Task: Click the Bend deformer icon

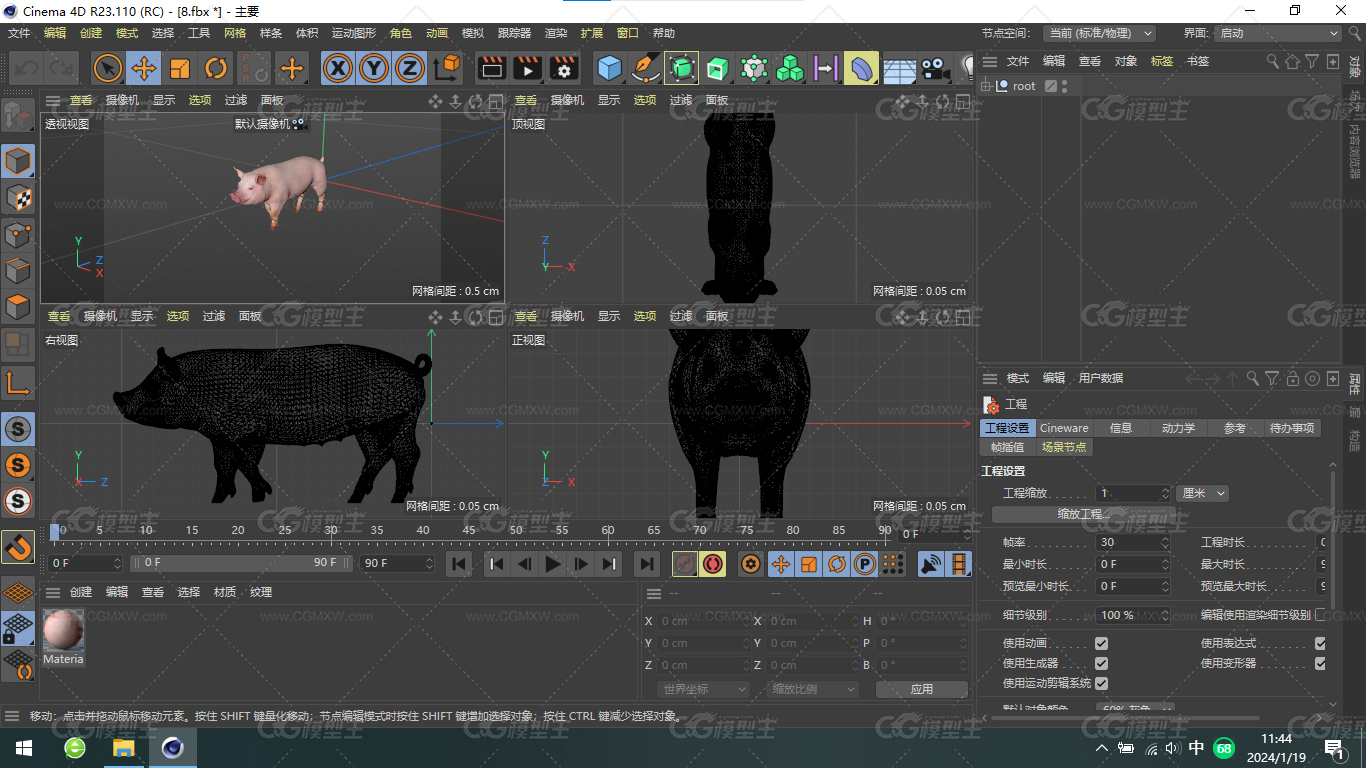Action: tap(861, 68)
